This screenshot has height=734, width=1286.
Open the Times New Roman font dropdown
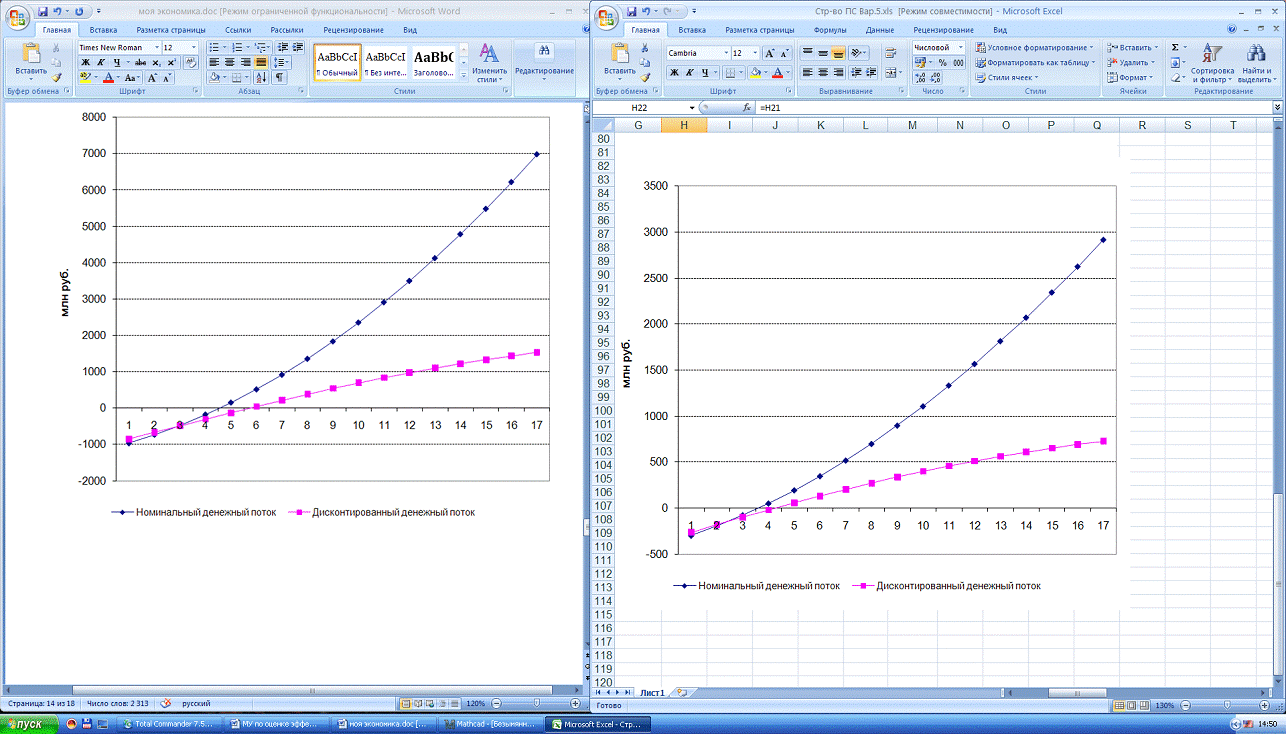tap(155, 47)
